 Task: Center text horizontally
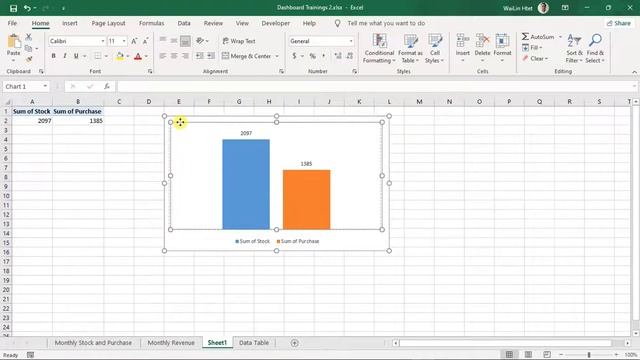tap(174, 56)
